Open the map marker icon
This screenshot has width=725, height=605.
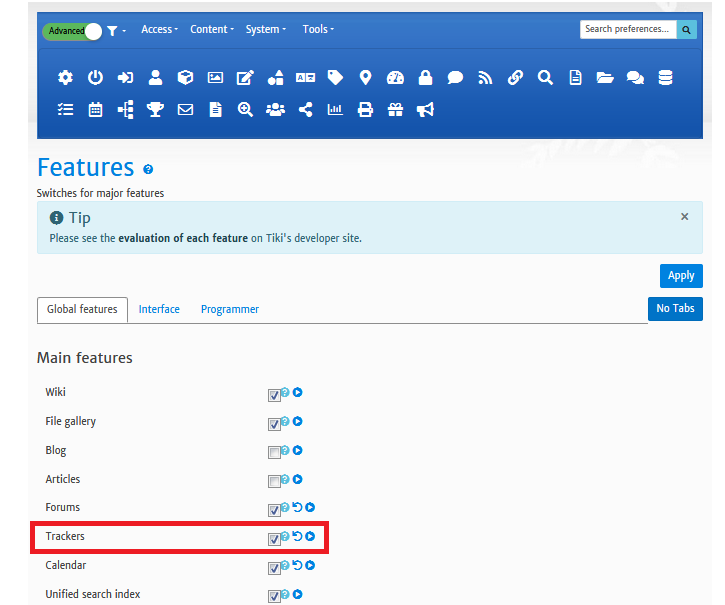(x=365, y=77)
